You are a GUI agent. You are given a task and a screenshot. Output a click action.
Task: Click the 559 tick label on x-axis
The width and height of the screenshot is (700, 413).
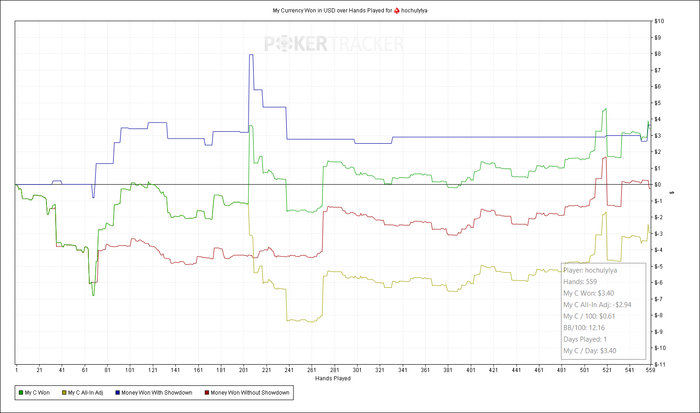(650, 370)
